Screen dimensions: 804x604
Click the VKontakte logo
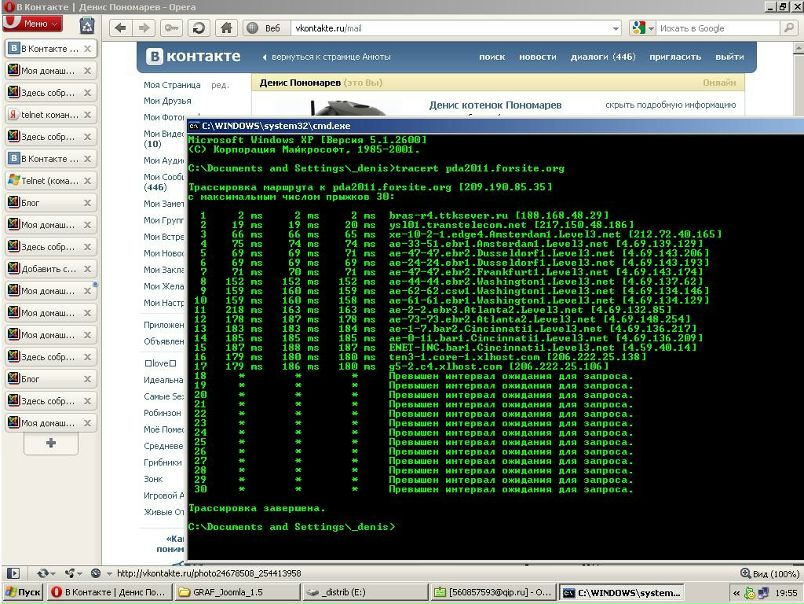(x=194, y=56)
